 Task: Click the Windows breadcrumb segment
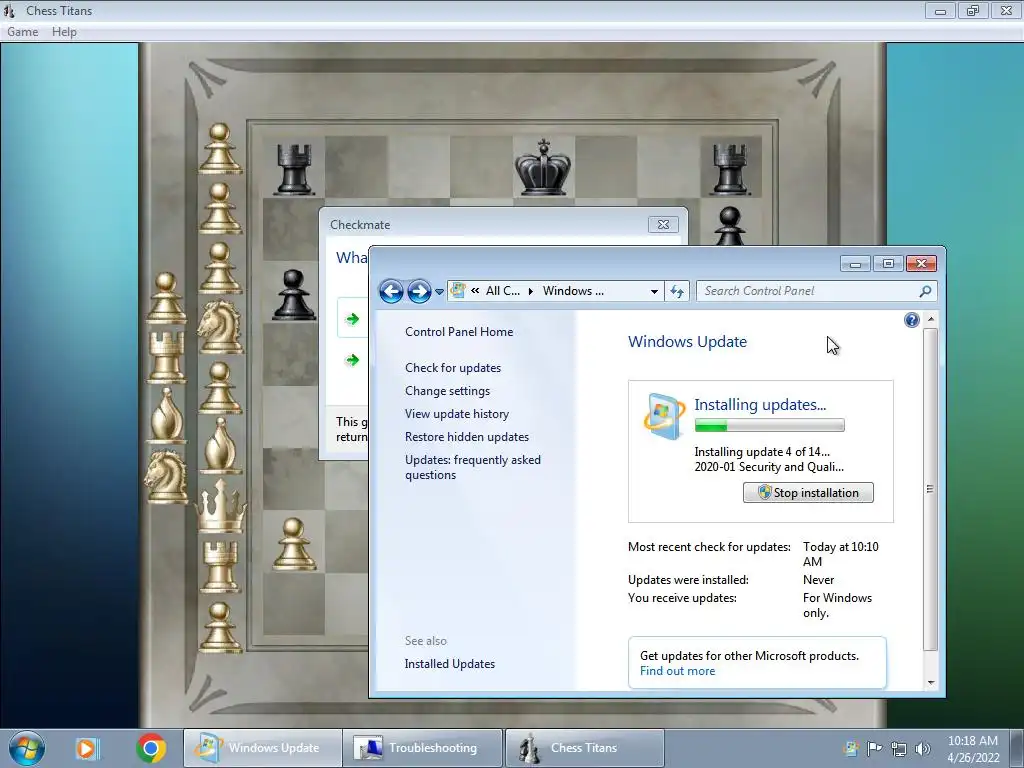(573, 291)
